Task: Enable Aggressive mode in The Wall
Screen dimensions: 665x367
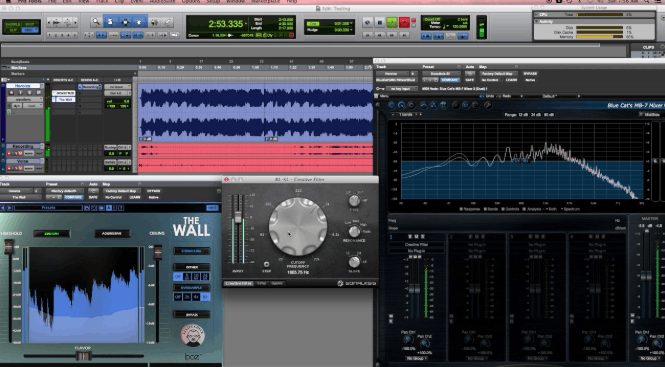Action: 112,233
